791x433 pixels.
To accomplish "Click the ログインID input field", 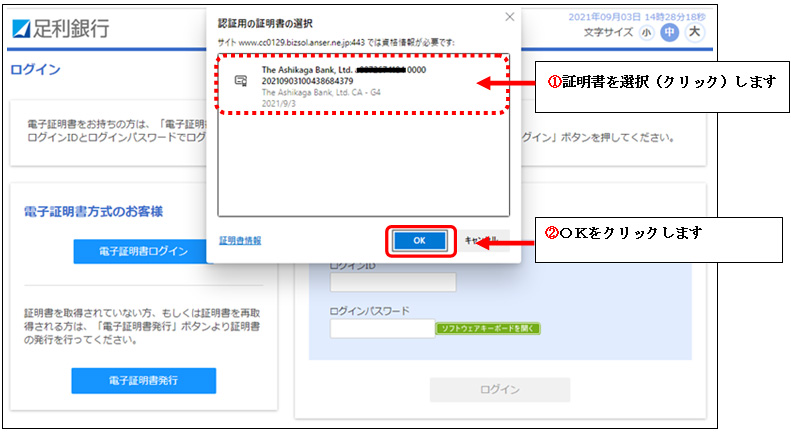I will click(393, 282).
